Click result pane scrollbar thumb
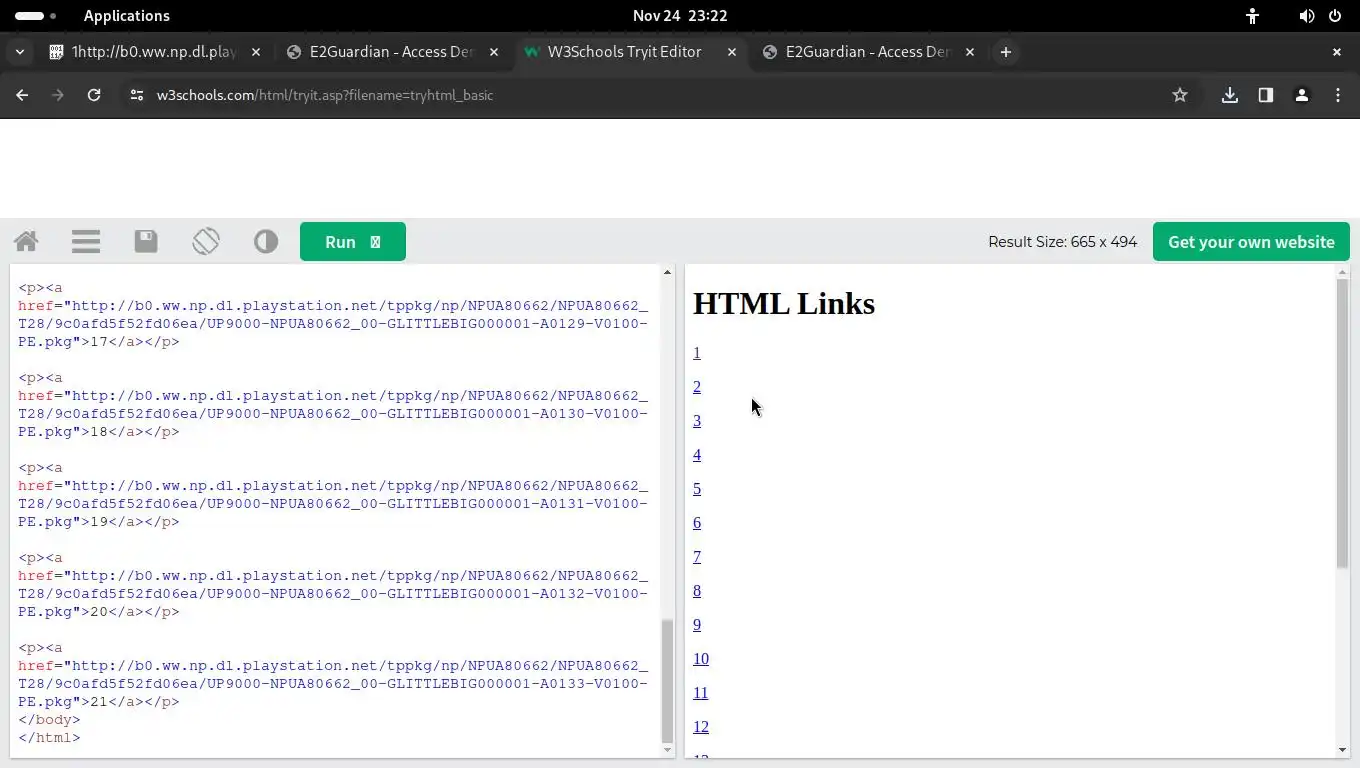 click(1342, 423)
